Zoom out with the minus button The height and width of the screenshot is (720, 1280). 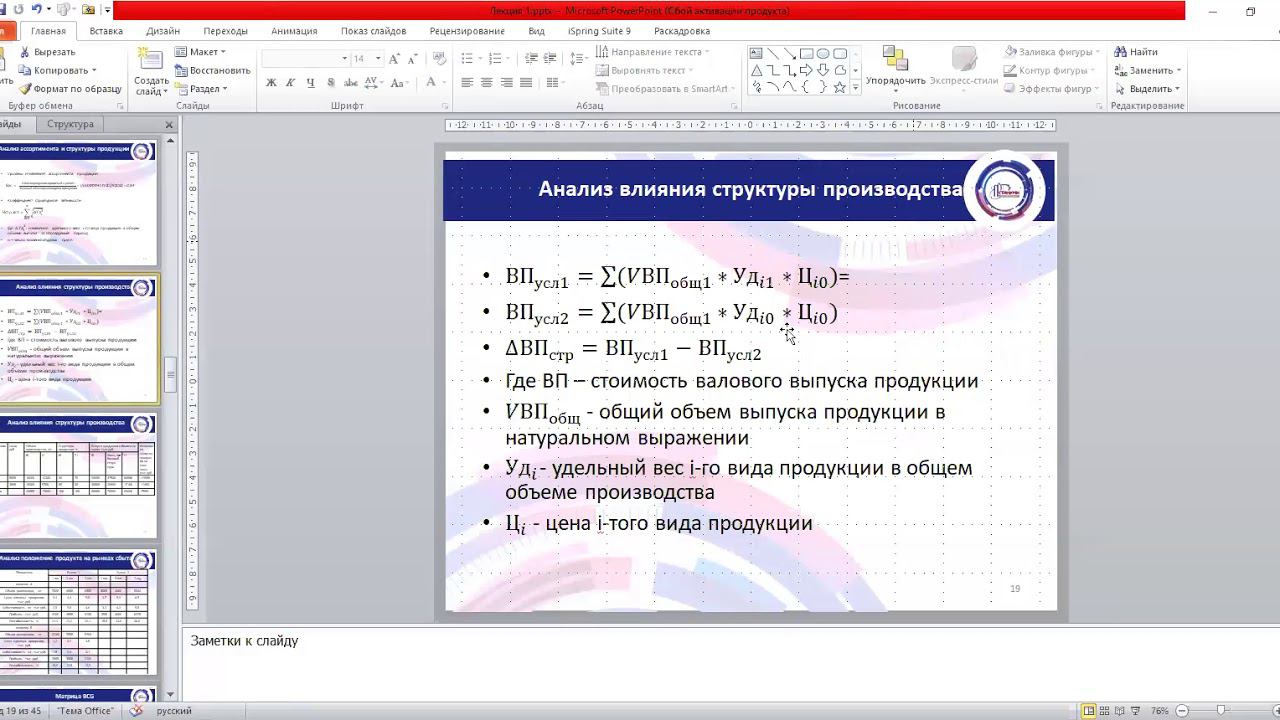point(1181,711)
